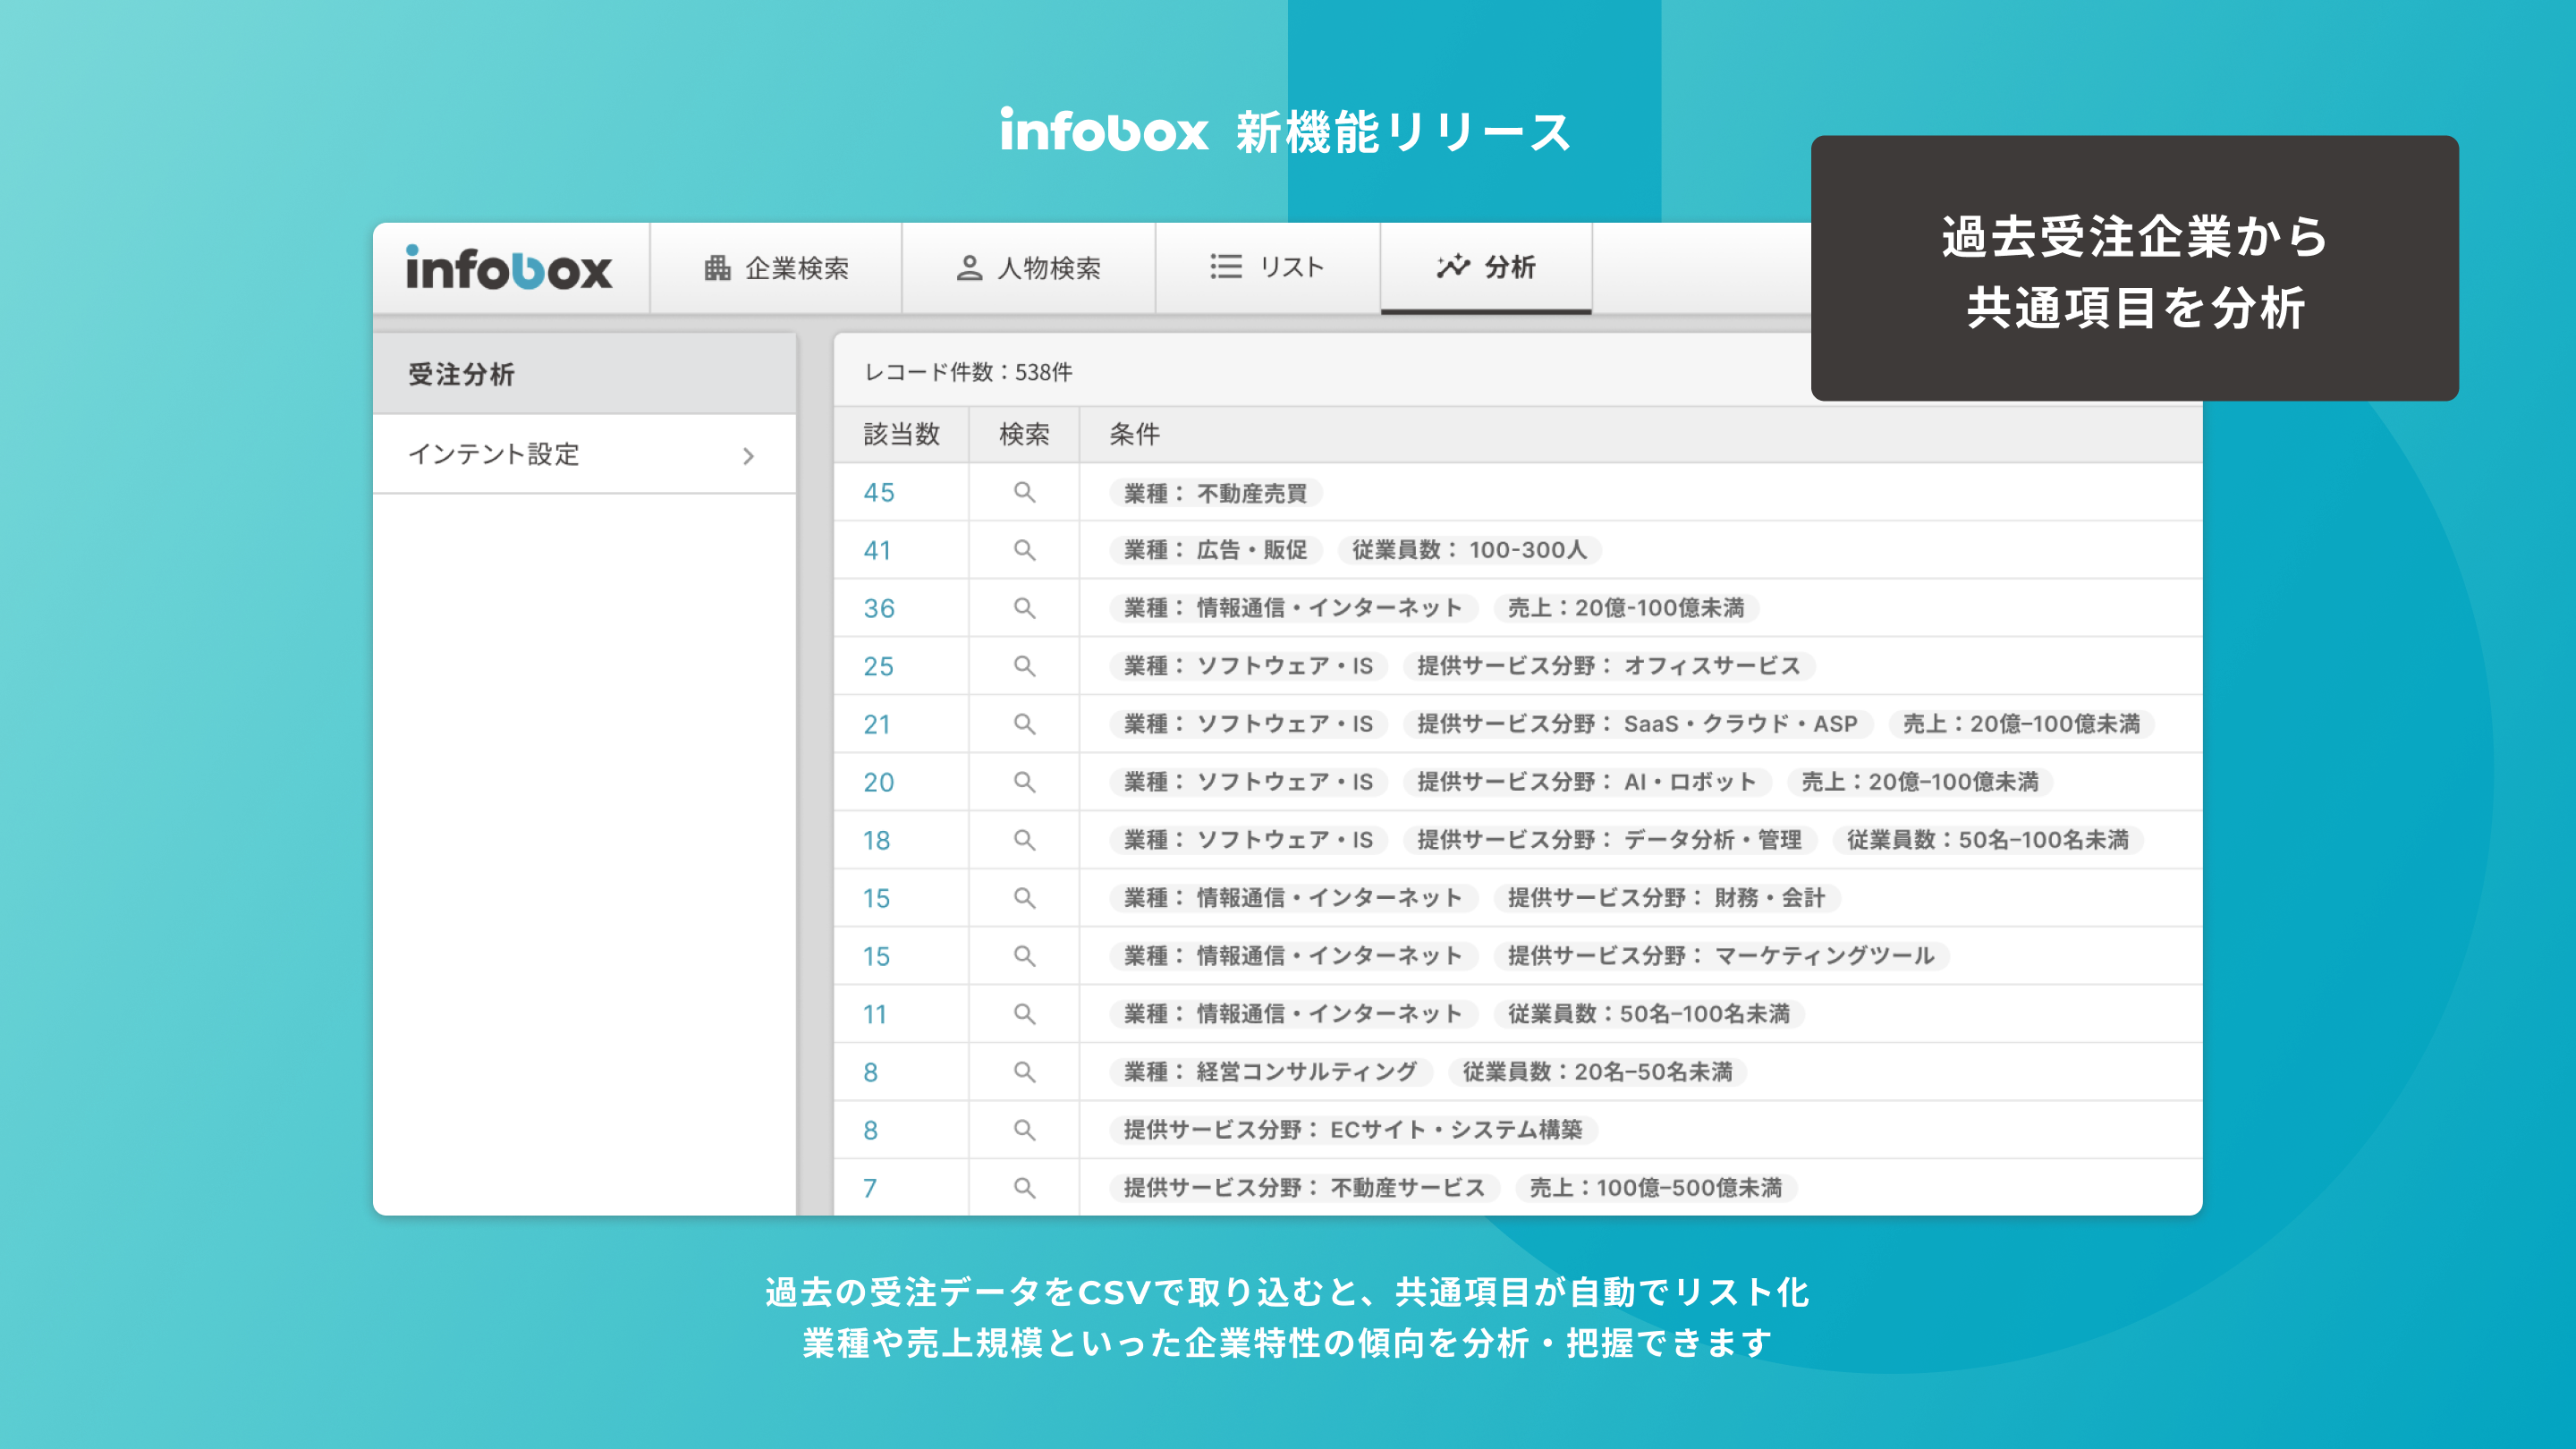
Task: Click the 提供サービス分野：マーケティングツール tag
Action: (1721, 956)
